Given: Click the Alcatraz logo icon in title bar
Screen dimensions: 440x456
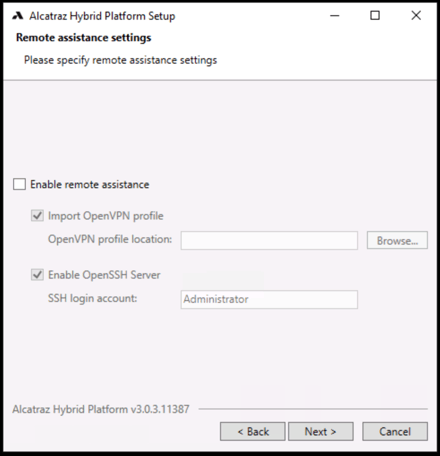Looking at the screenshot, I should pyautogui.click(x=18, y=16).
